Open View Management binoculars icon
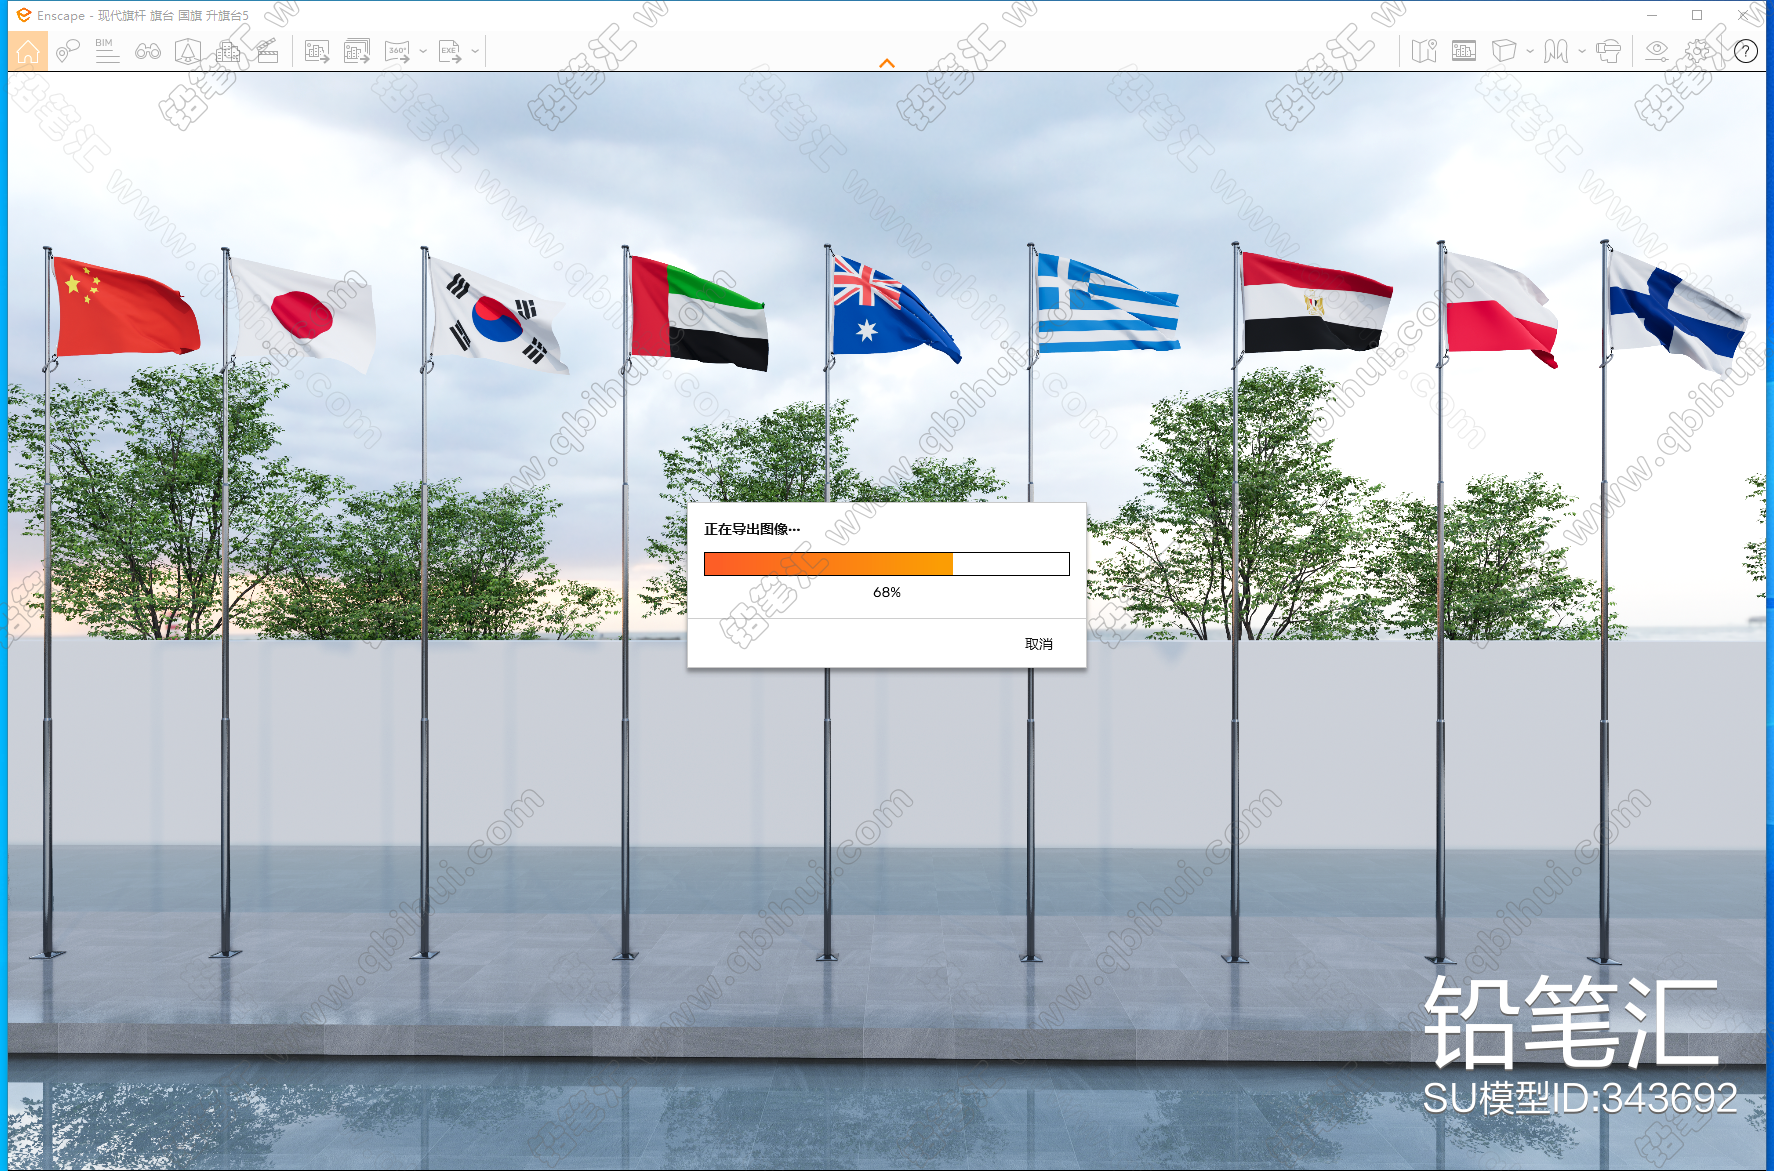The image size is (1774, 1171). (148, 51)
